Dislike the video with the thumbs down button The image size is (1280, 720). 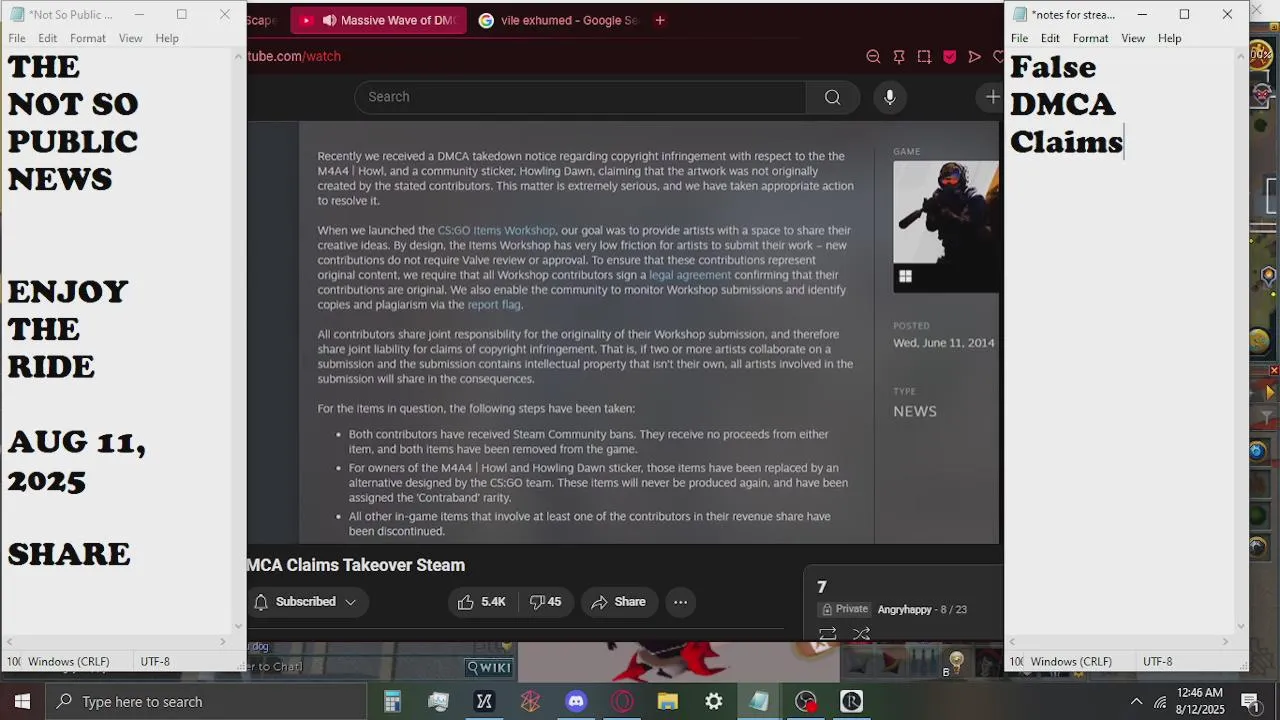coord(545,602)
